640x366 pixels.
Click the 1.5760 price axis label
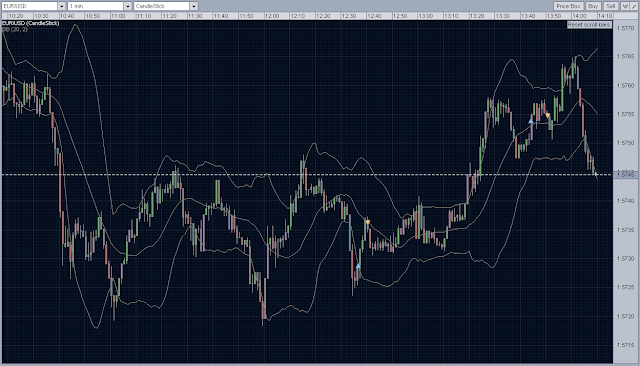[625, 86]
